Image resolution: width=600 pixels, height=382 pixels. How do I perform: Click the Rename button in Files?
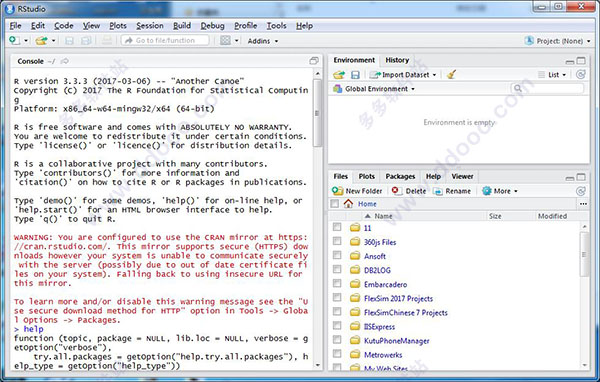coord(452,191)
